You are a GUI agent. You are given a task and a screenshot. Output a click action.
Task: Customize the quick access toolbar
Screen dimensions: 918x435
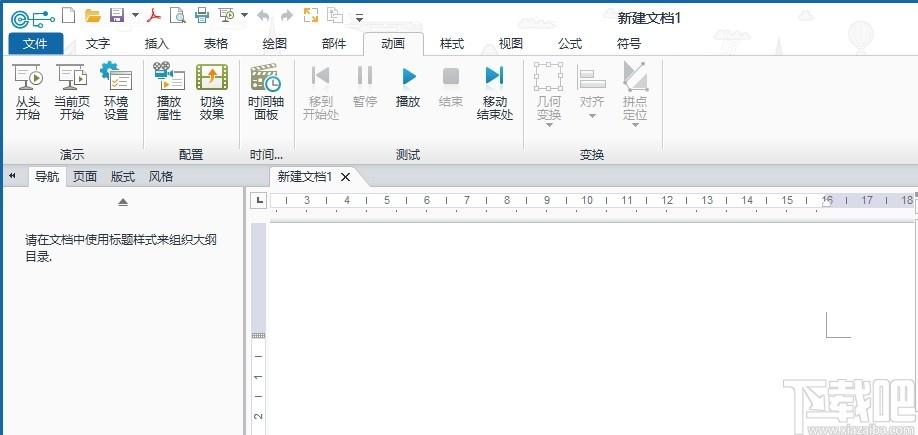(359, 18)
